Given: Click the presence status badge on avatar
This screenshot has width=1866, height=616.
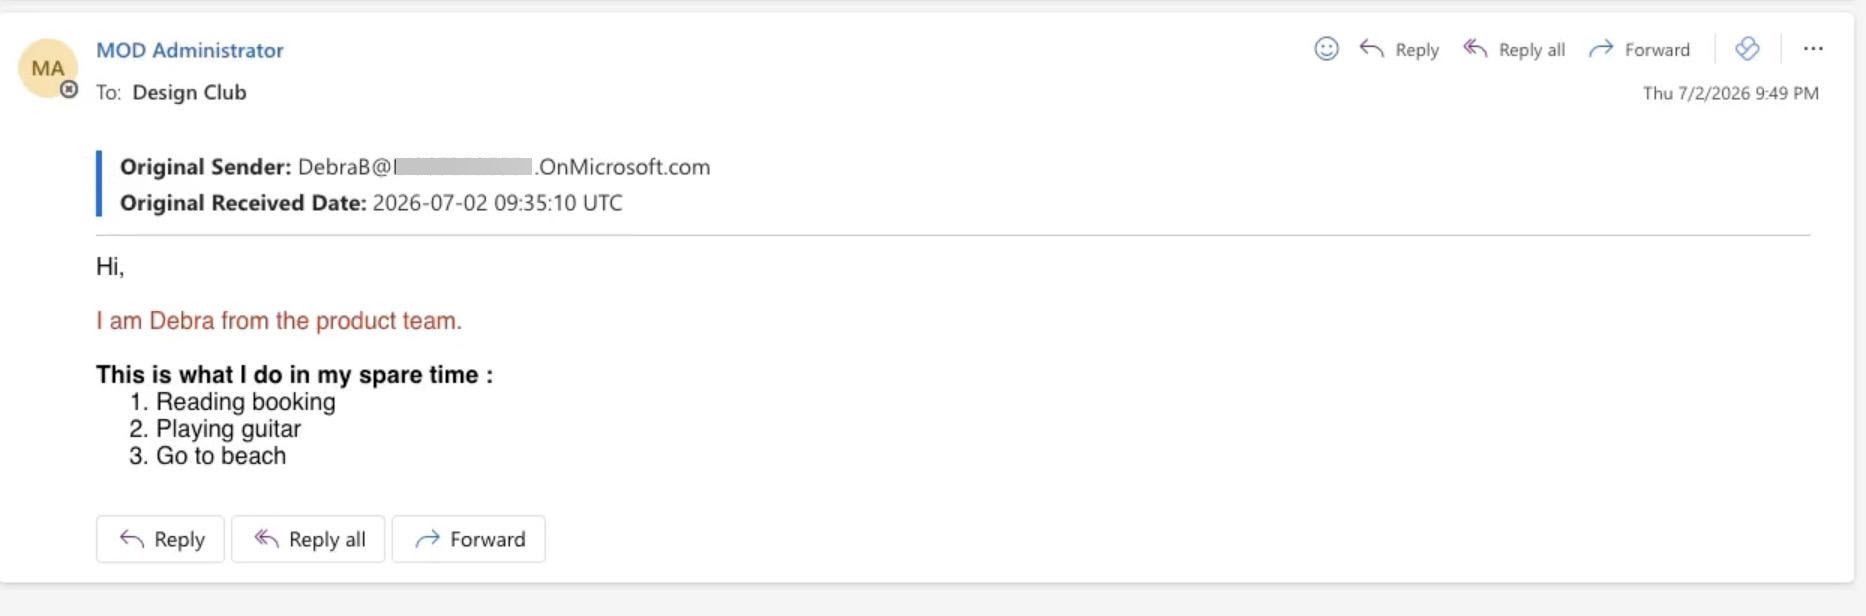Looking at the screenshot, I should coord(69,90).
